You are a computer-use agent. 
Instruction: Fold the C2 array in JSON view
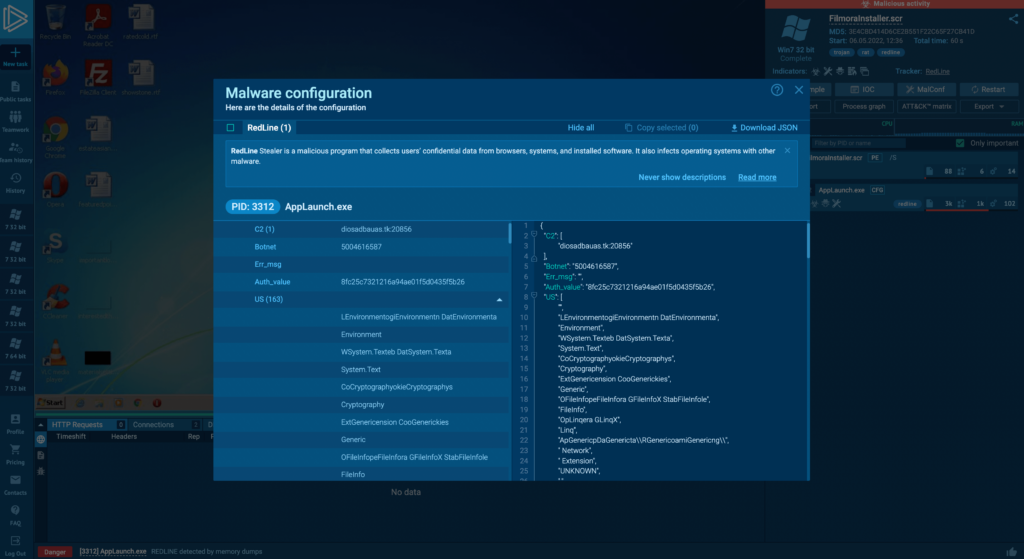534,234
